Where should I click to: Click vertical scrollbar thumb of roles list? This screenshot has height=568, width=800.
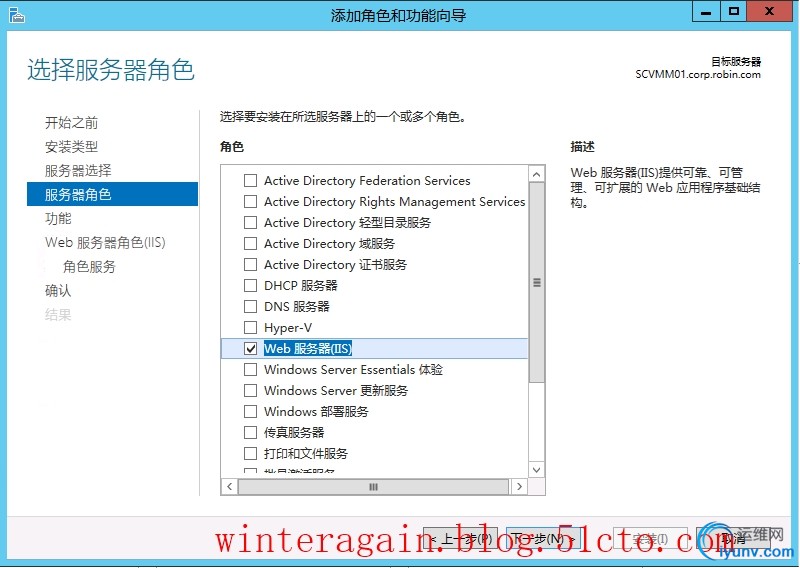536,282
